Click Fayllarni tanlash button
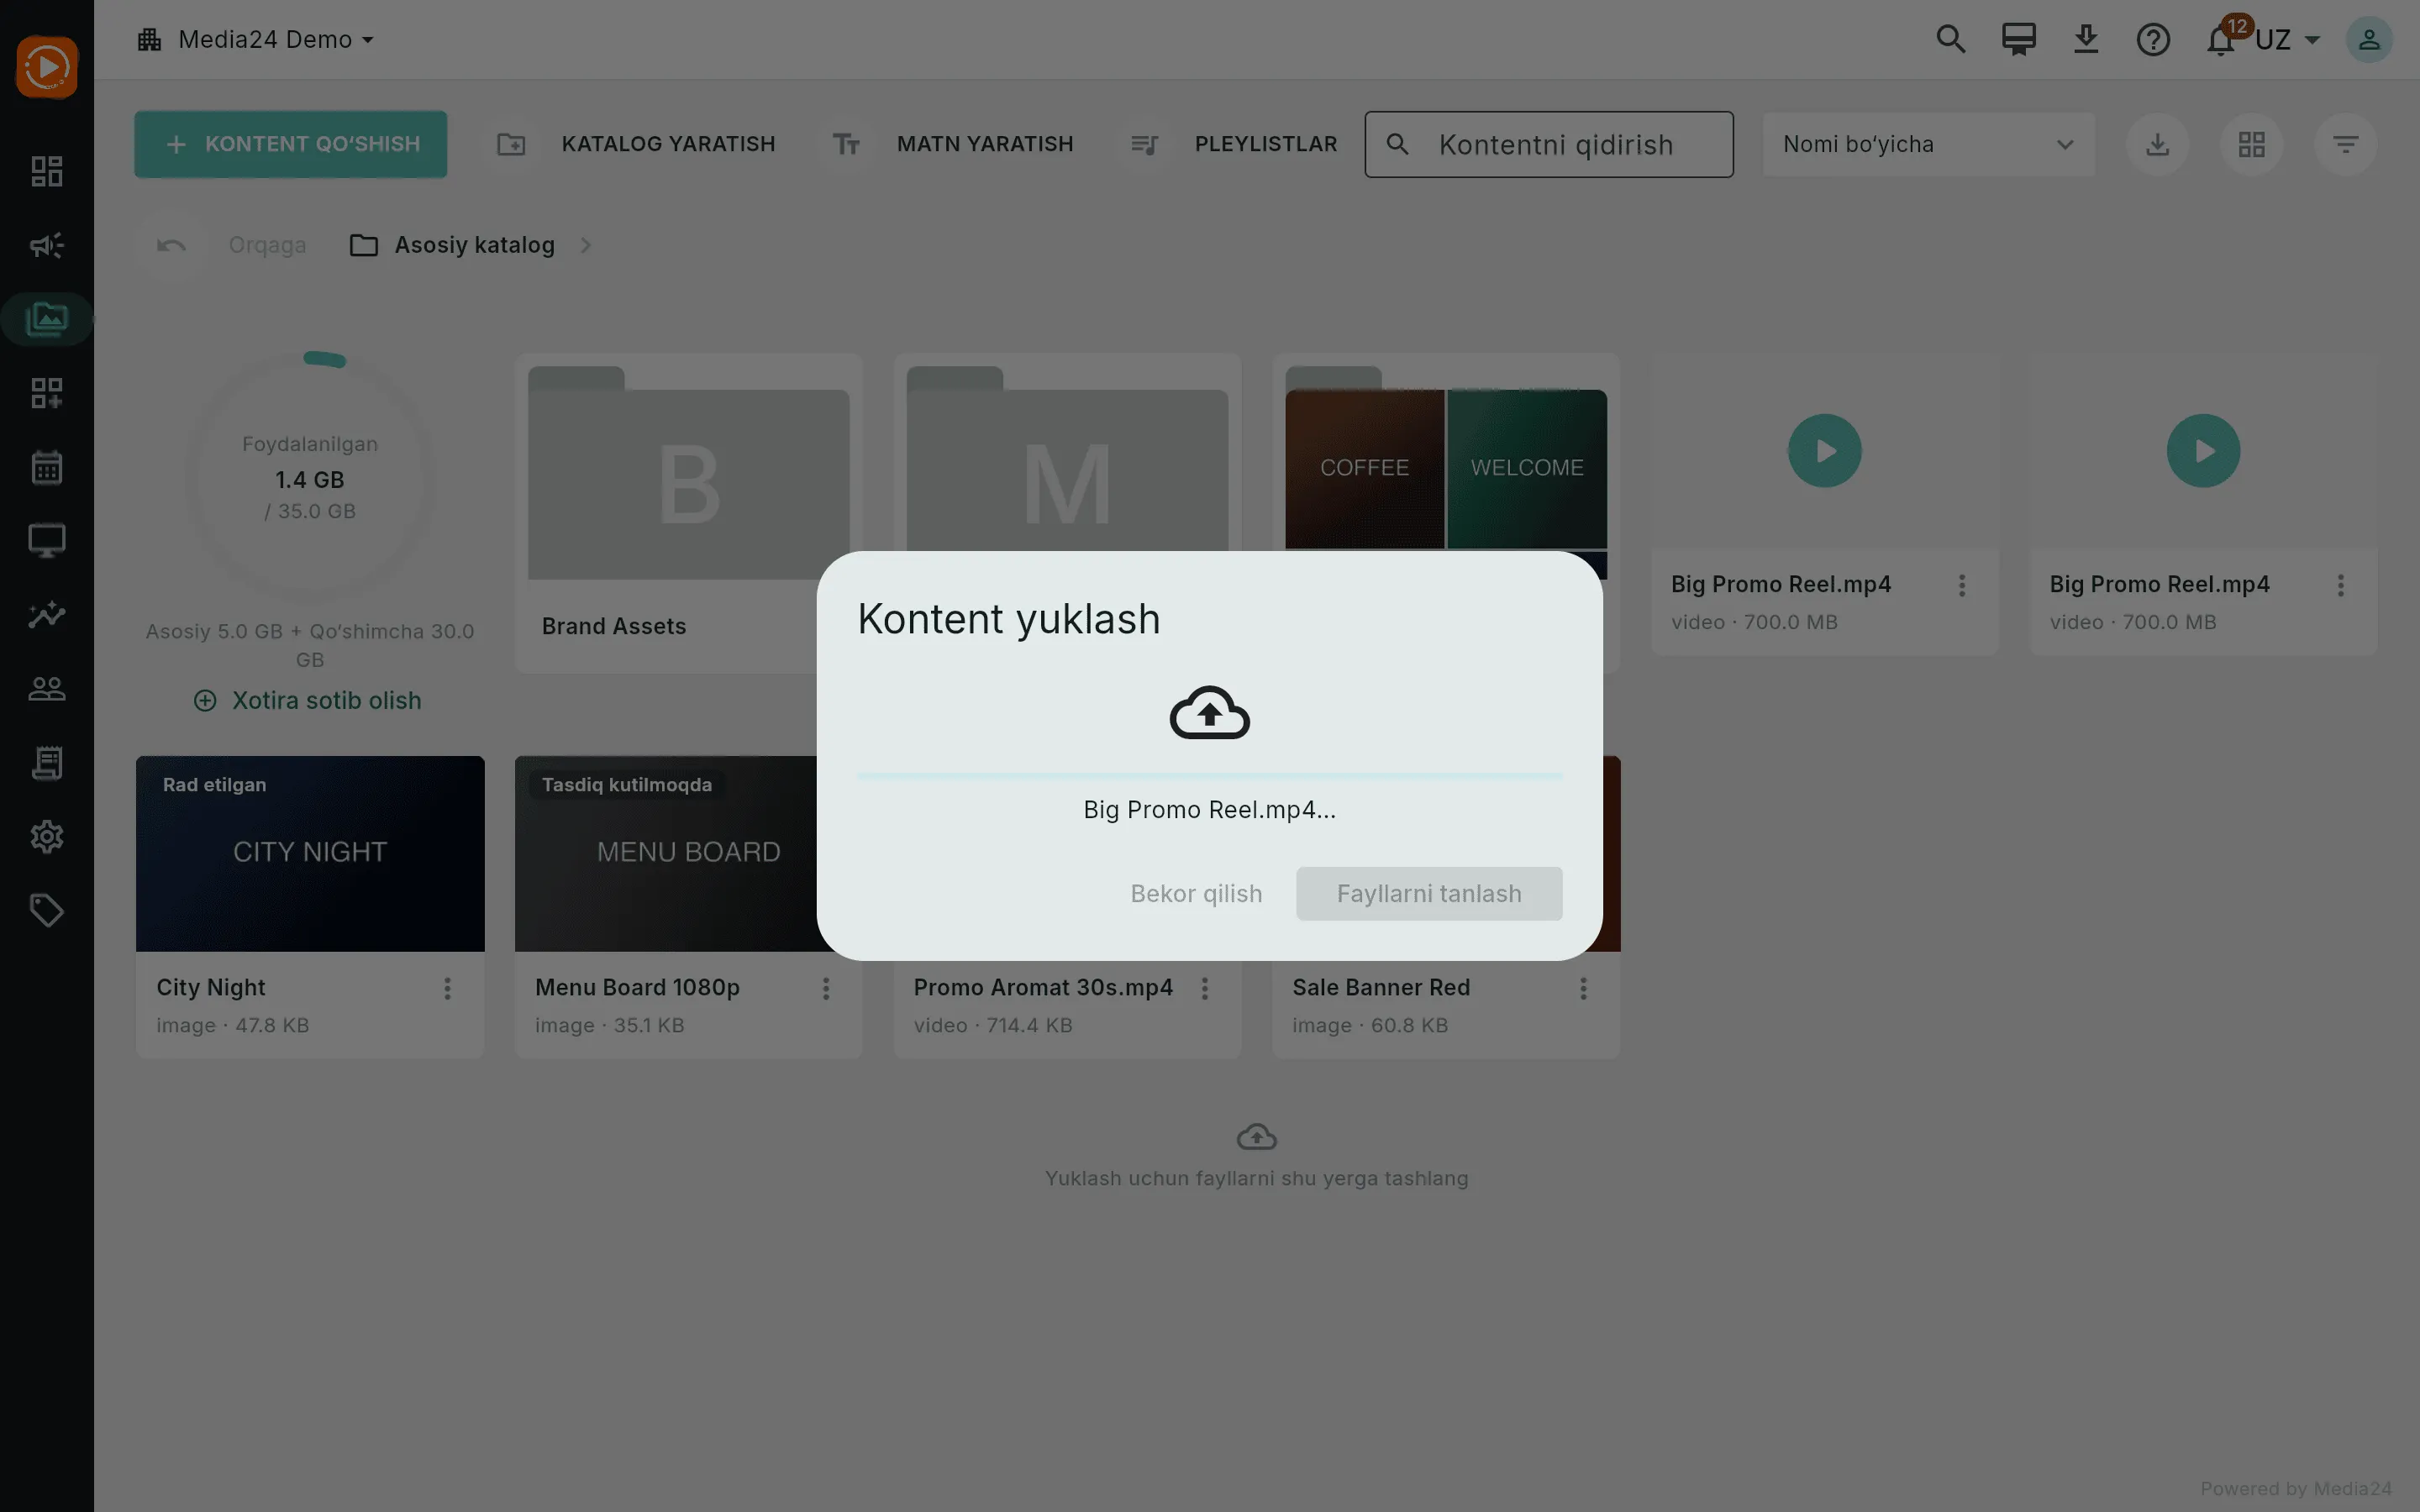 tap(1429, 893)
